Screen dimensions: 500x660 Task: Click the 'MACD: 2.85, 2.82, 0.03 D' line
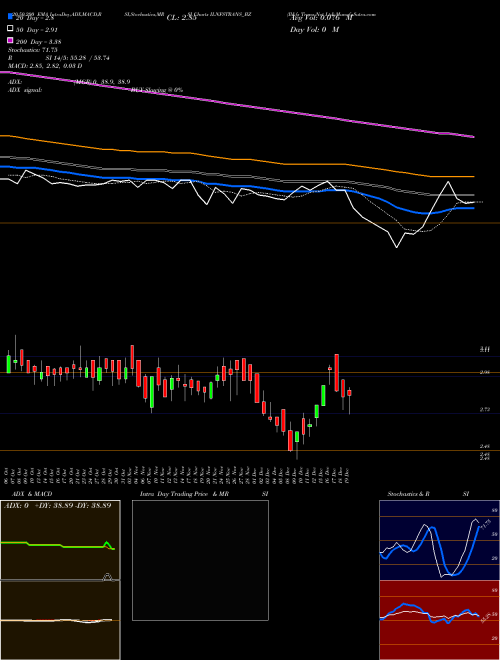point(45,66)
